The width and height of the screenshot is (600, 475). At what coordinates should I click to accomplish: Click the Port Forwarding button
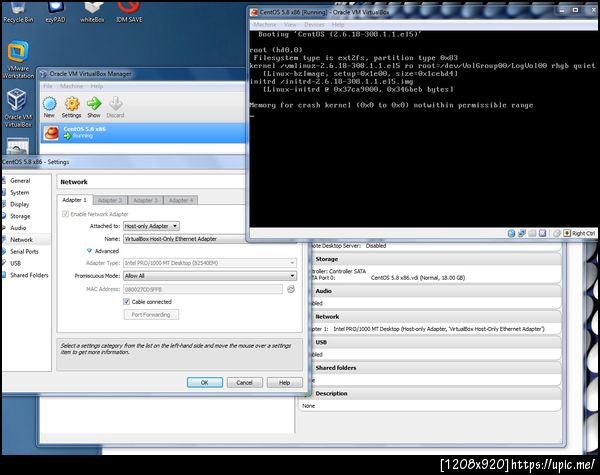[x=151, y=315]
